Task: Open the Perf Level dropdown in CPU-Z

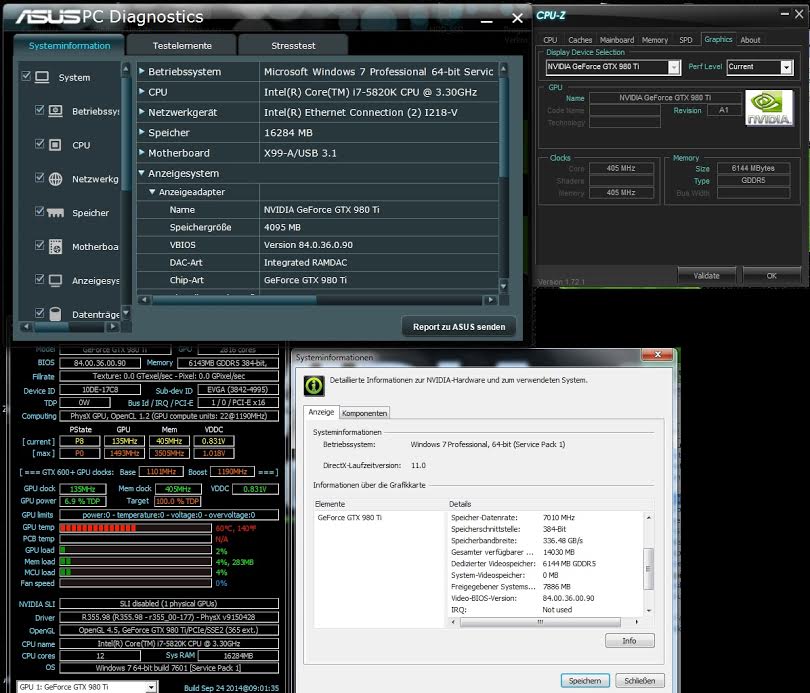Action: 786,67
